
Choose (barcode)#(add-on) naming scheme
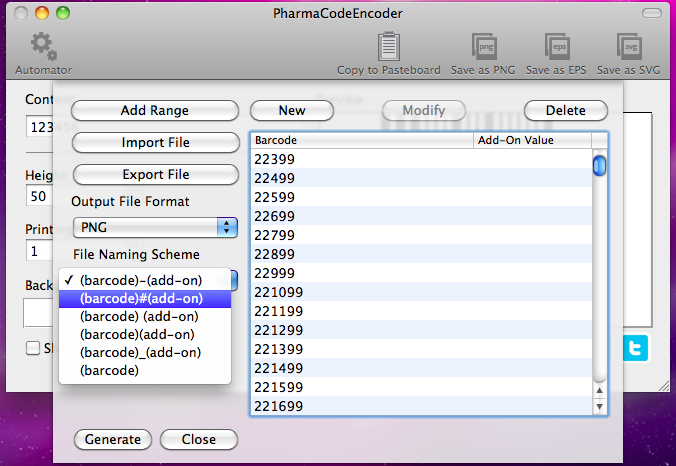[x=145, y=298]
